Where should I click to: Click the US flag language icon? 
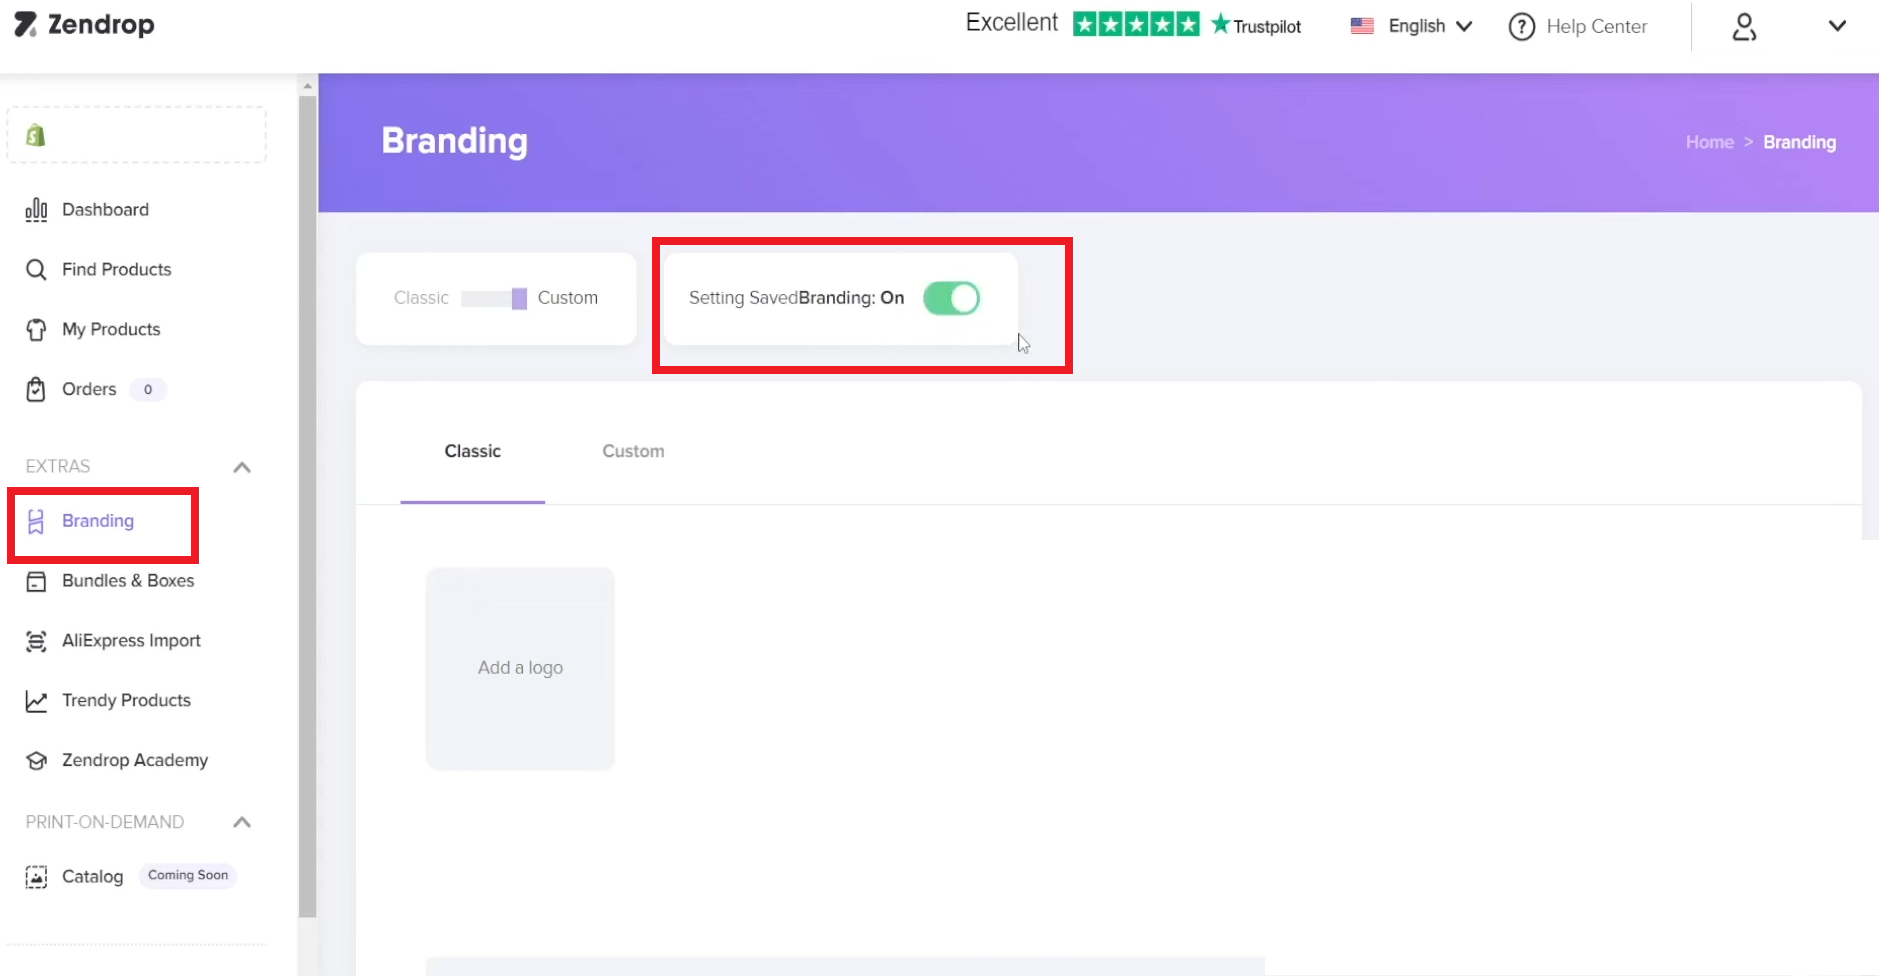(1362, 26)
